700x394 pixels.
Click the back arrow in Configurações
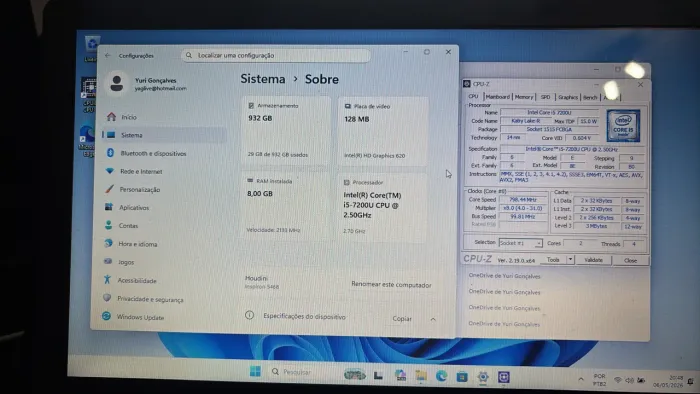[x=108, y=56]
